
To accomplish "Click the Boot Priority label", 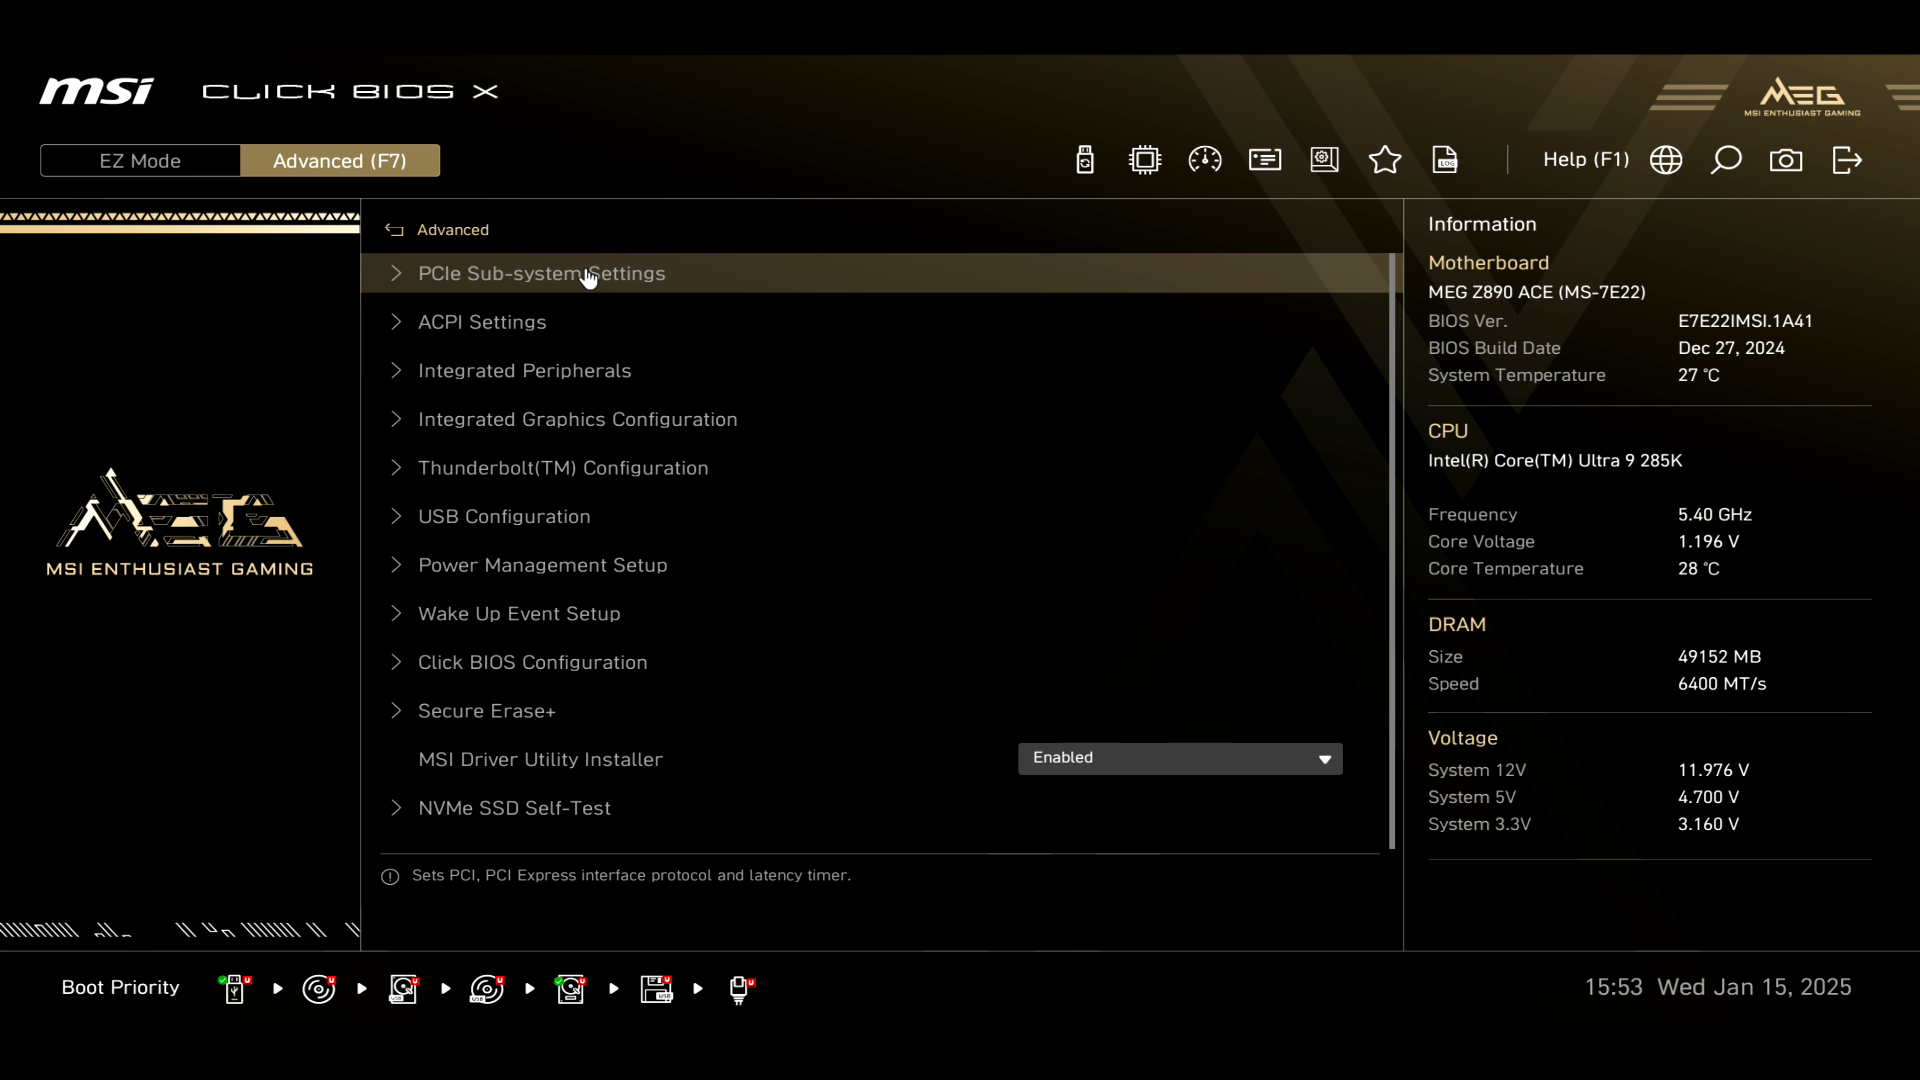I will click(x=121, y=988).
